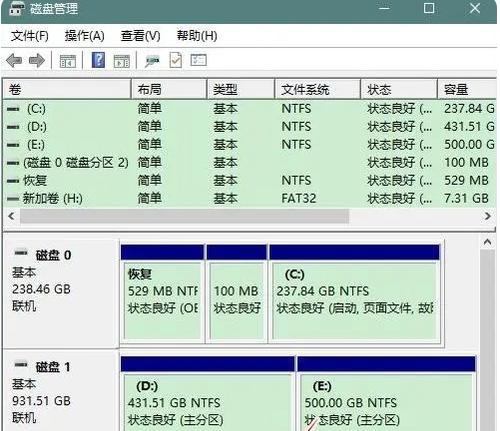Viewport: 500px width, 431px height.
Task: Sort by the 文件系统 column header
Action: click(318, 89)
